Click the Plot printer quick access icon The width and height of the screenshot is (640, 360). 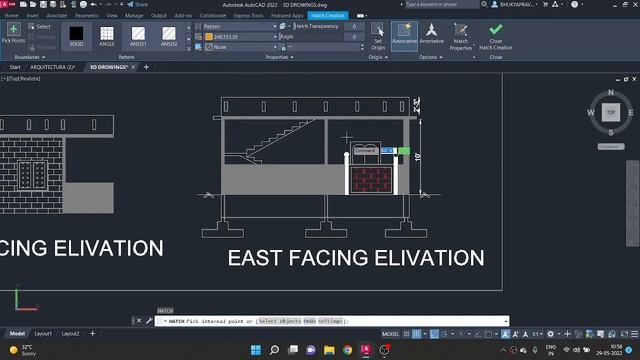pyautogui.click(x=83, y=4)
